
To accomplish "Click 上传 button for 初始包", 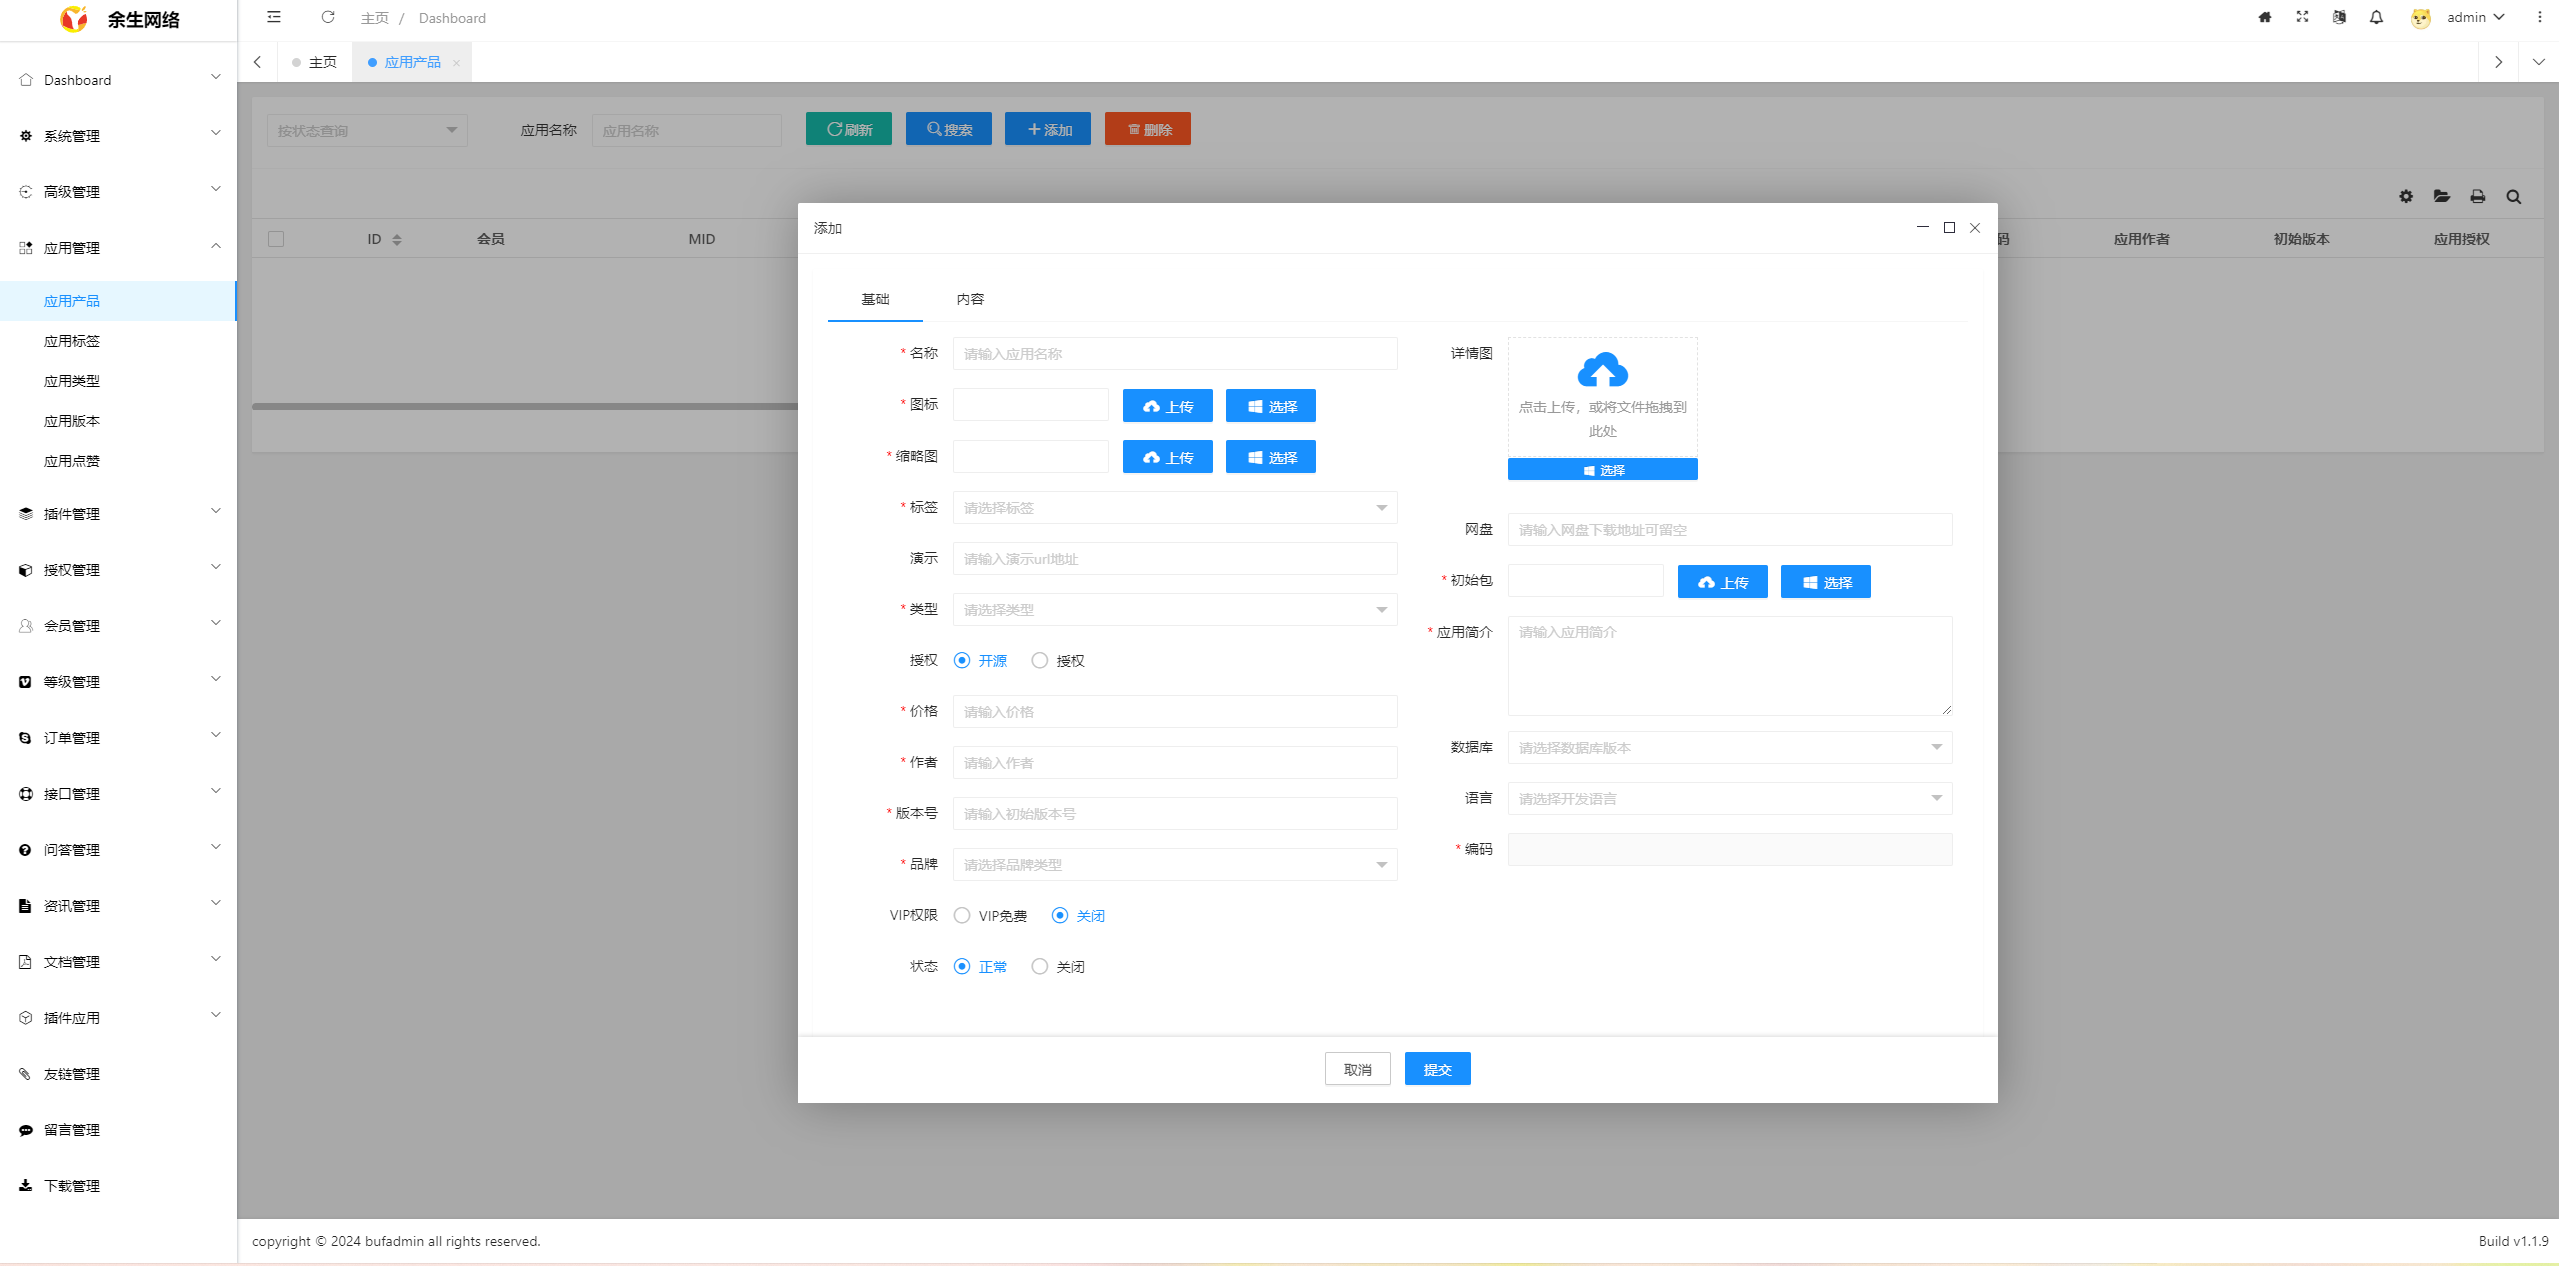I will coord(1722,582).
